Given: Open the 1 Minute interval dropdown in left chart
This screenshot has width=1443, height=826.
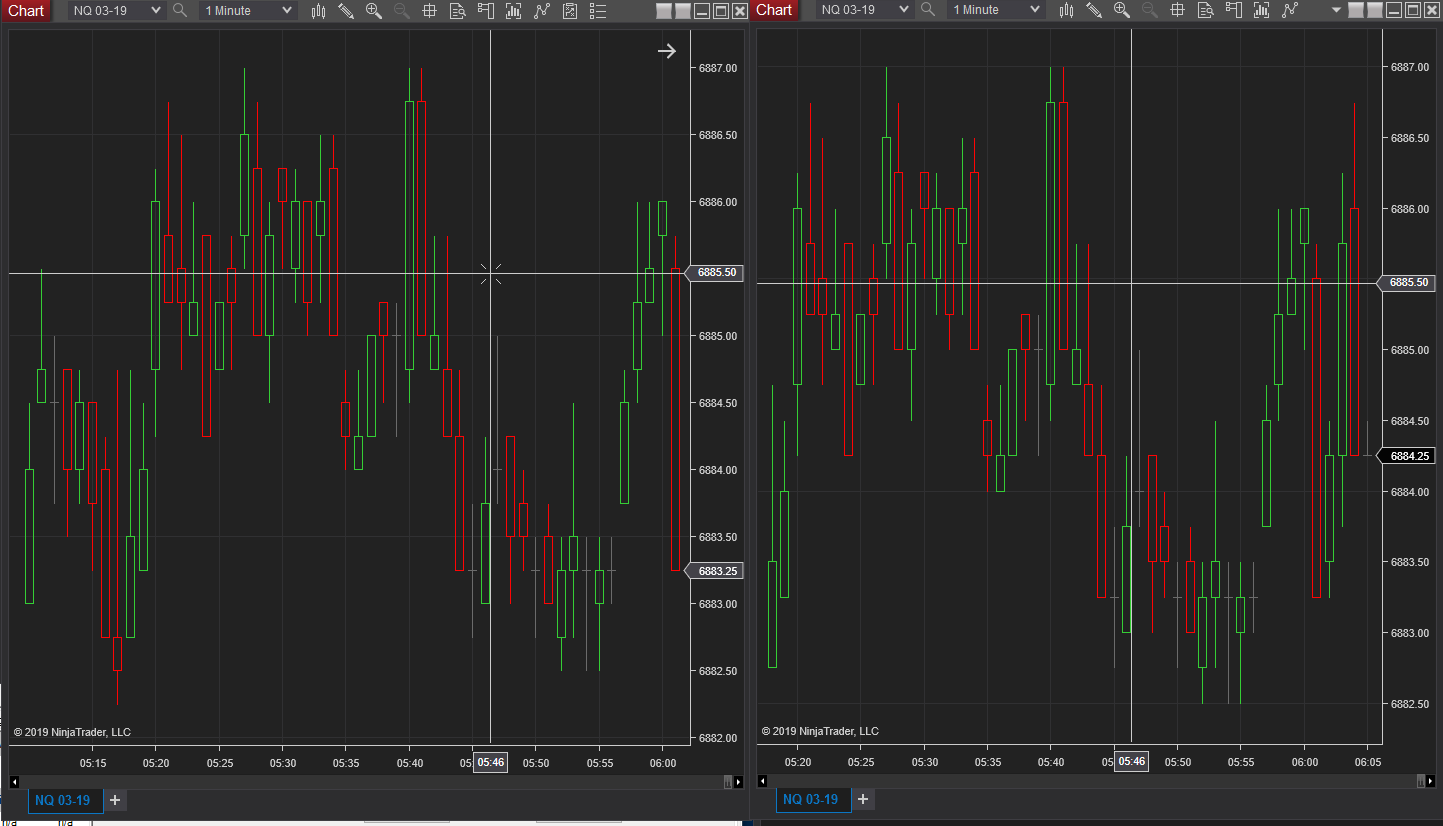Looking at the screenshot, I should tap(248, 10).
